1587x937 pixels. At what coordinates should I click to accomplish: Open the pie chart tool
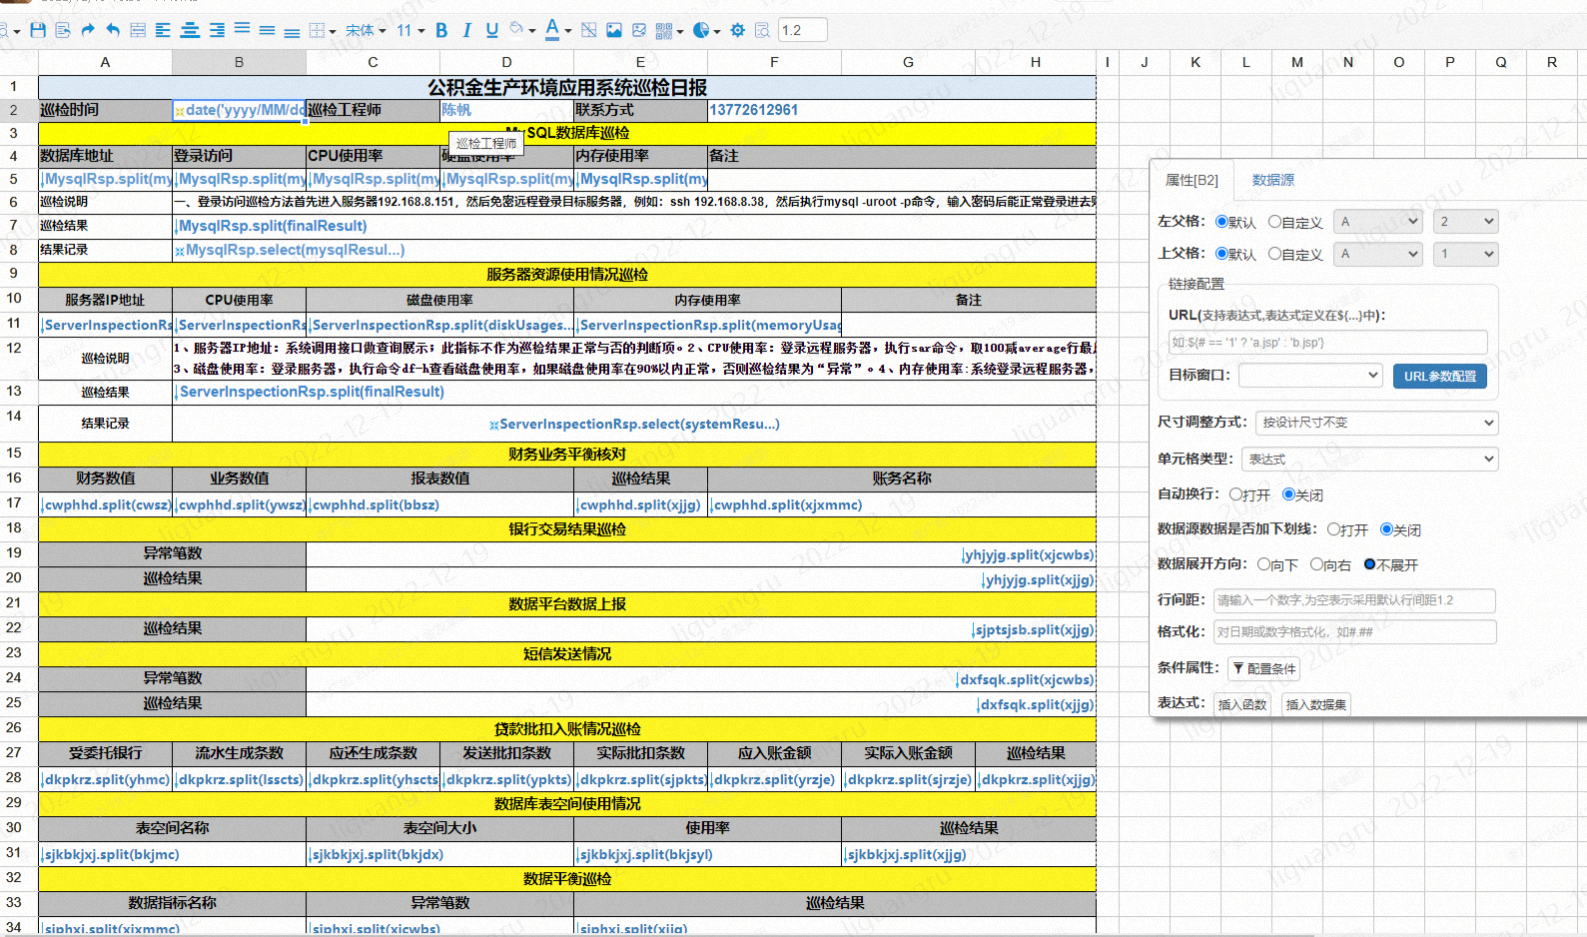click(x=706, y=30)
